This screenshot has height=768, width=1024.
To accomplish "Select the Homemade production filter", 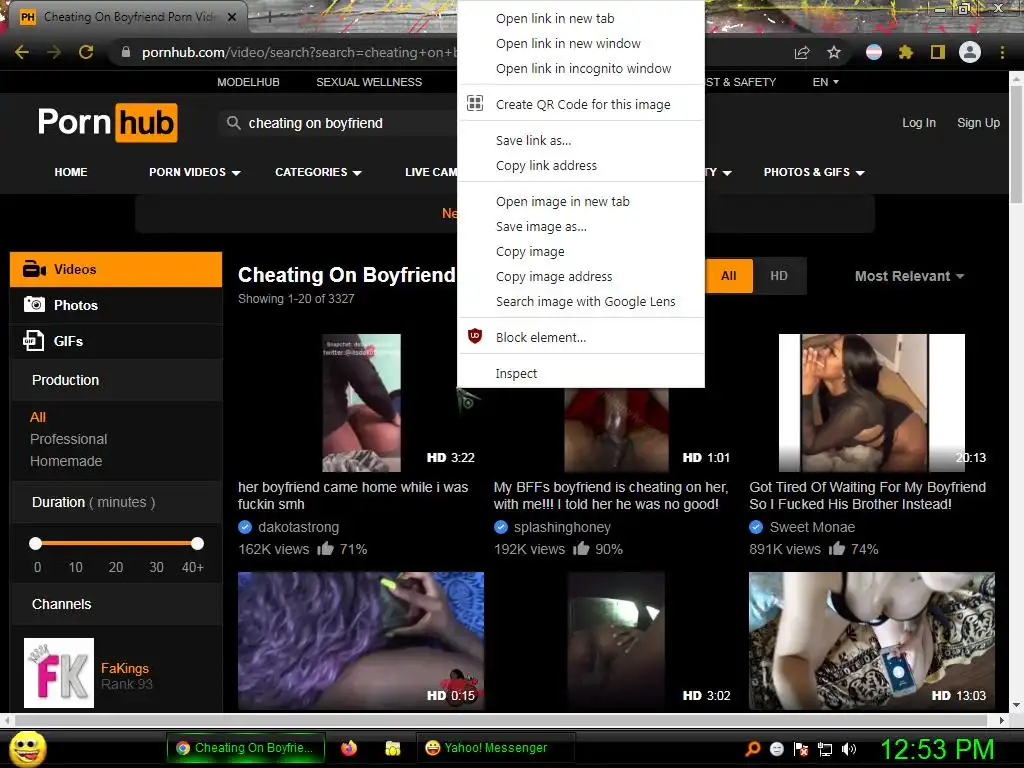I will 66,461.
